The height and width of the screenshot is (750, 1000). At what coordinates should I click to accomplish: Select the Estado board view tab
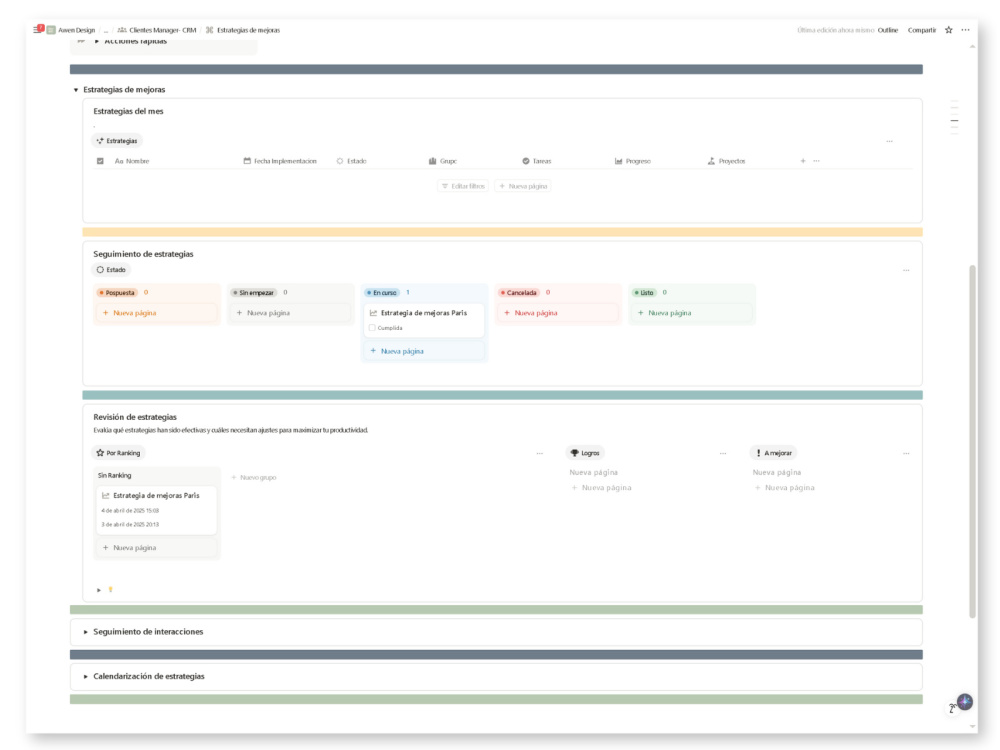(x=112, y=270)
